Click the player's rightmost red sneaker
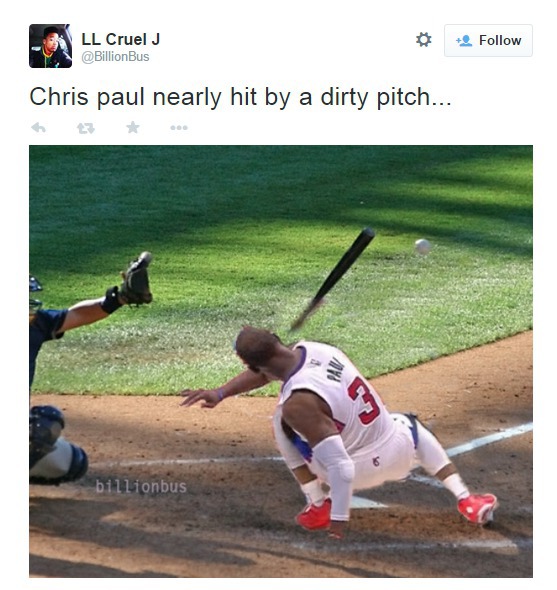This screenshot has height=590, width=557. [478, 509]
